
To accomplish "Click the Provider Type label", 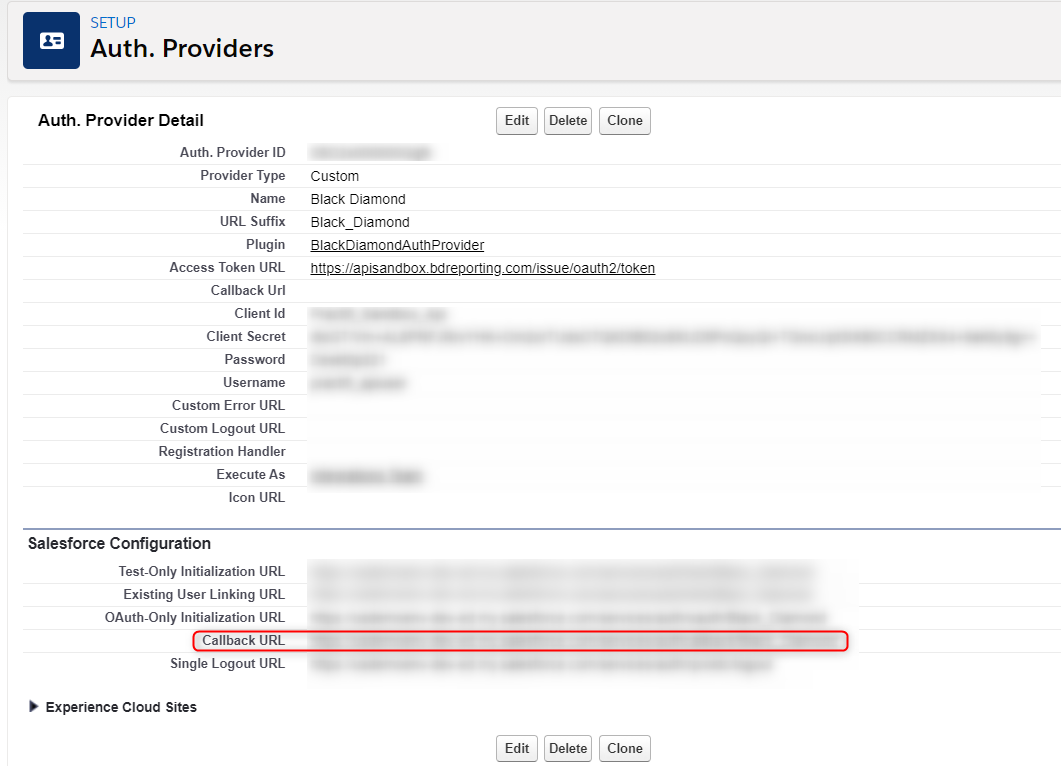I will point(242,175).
